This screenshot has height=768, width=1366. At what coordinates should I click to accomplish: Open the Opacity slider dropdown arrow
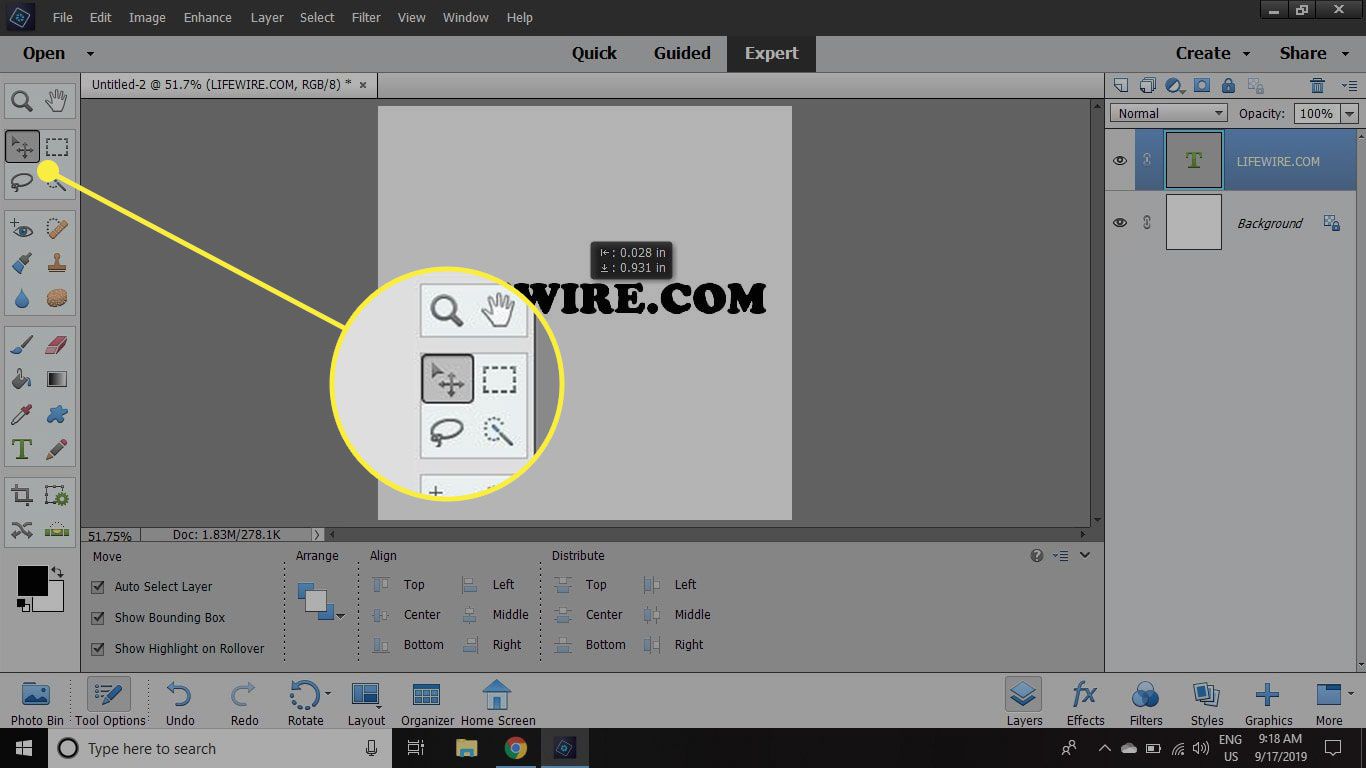[1350, 114]
